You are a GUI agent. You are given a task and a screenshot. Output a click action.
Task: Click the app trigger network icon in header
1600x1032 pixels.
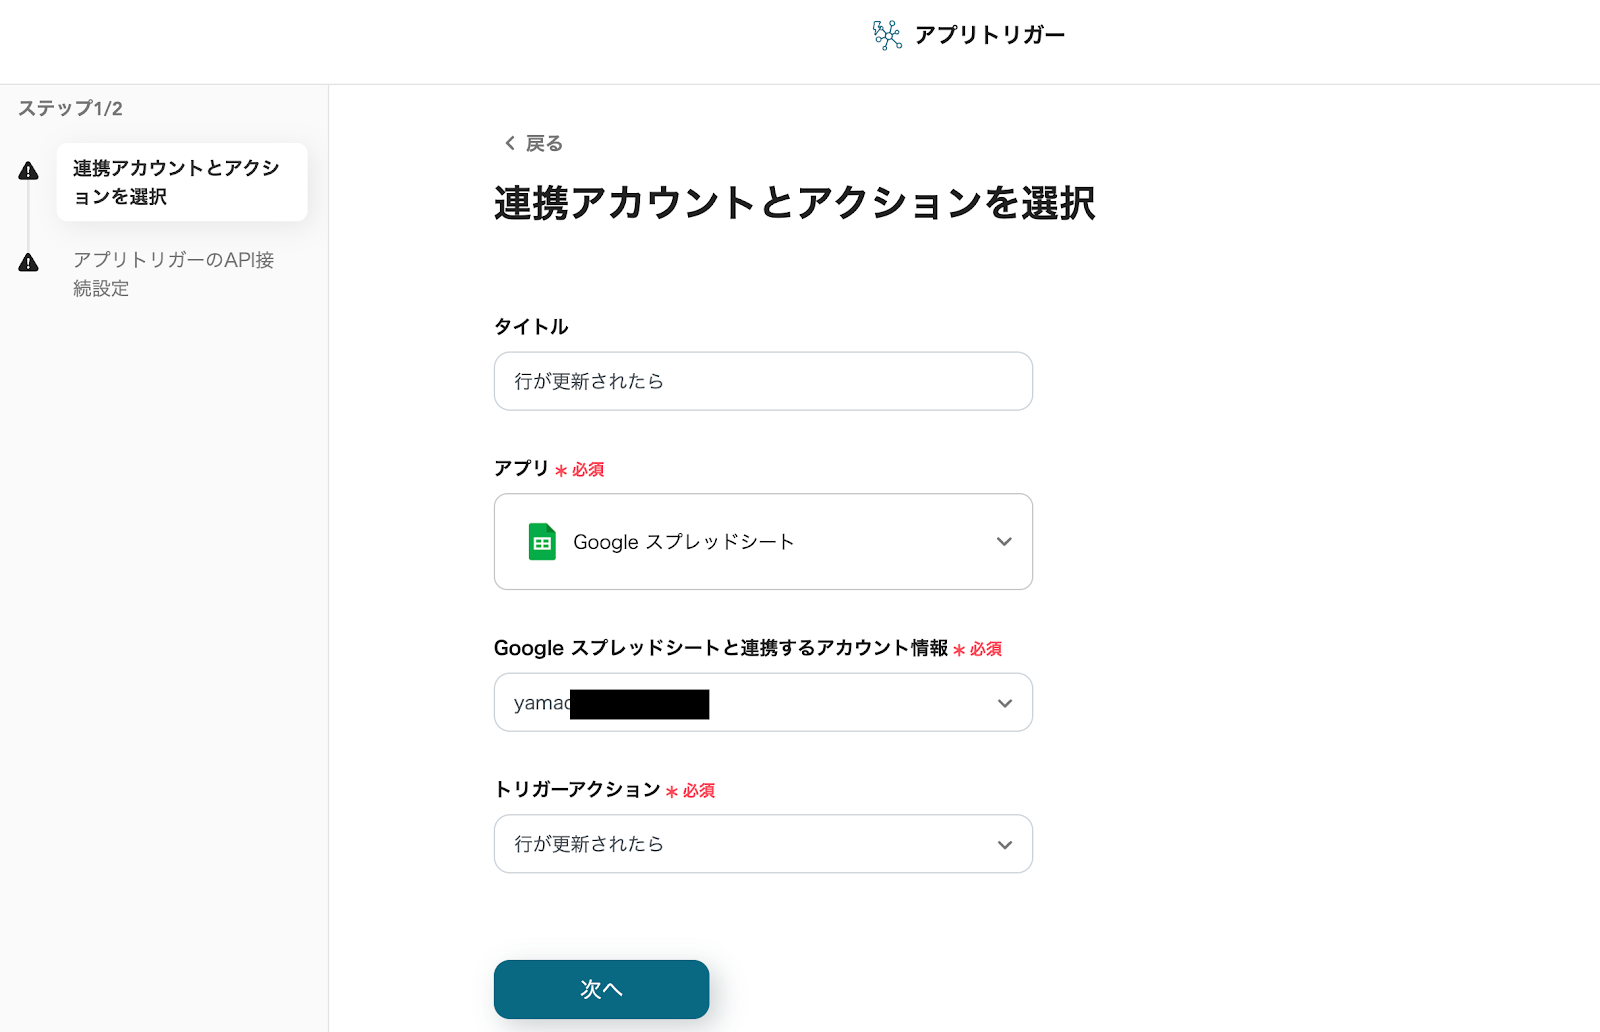tap(886, 35)
